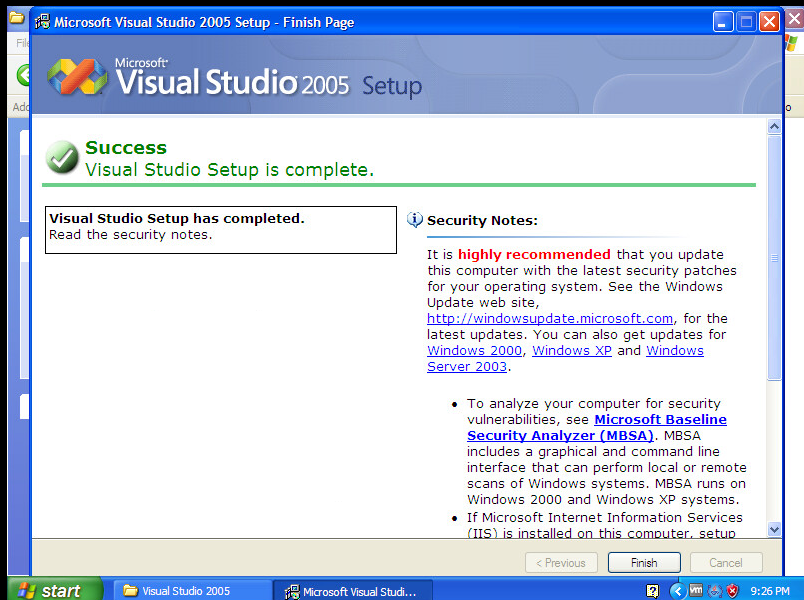Viewport: 804px width, 600px height.
Task: Click the Microsoft Visual Studi... taskbar button
Action: 353,591
